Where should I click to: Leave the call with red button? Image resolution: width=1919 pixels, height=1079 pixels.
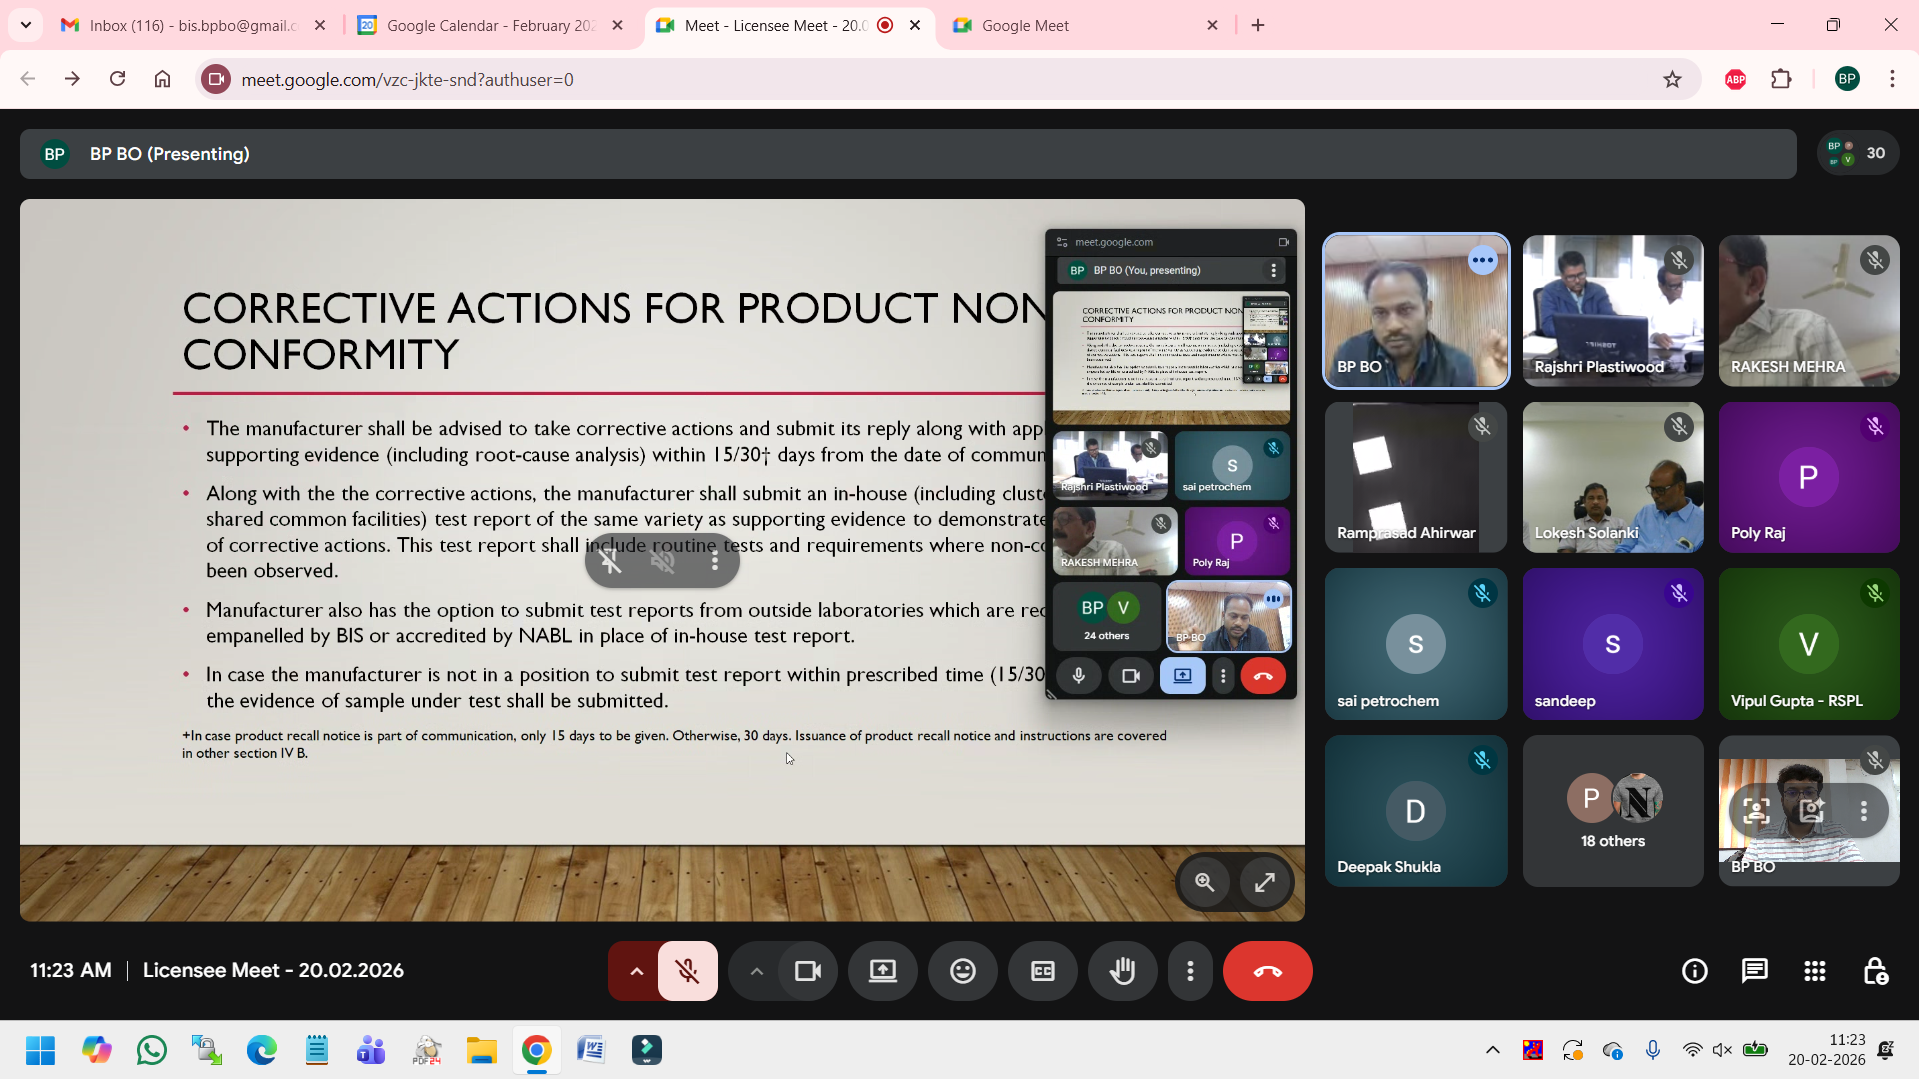click(1267, 971)
